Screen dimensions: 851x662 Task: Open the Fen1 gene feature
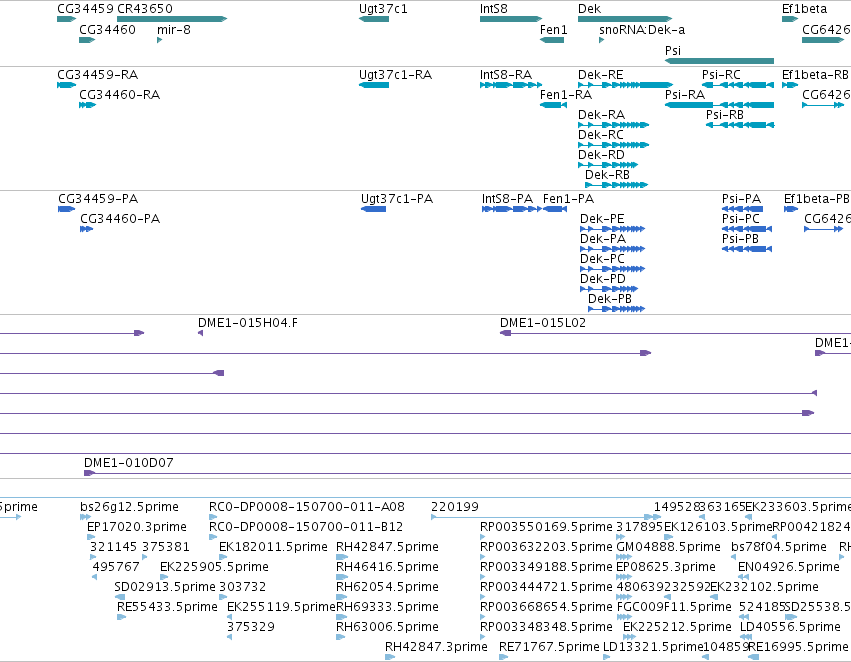552,40
